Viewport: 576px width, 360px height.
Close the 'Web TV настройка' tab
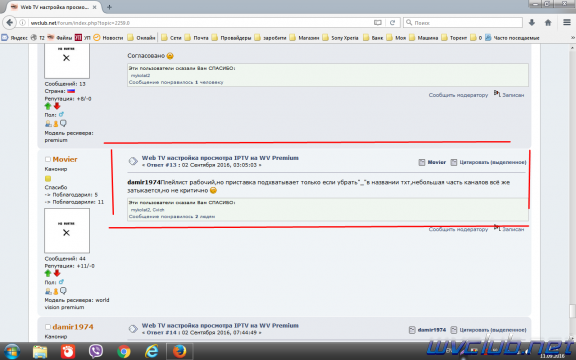coord(95,7)
